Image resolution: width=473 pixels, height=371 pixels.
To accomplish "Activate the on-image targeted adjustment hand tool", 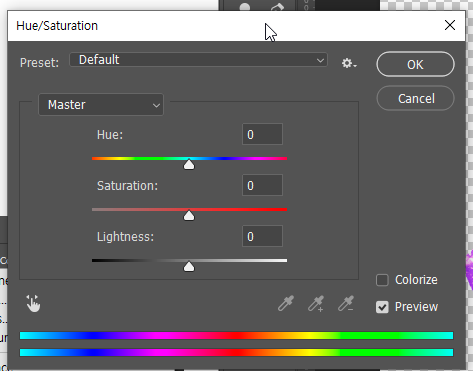I will (33, 303).
